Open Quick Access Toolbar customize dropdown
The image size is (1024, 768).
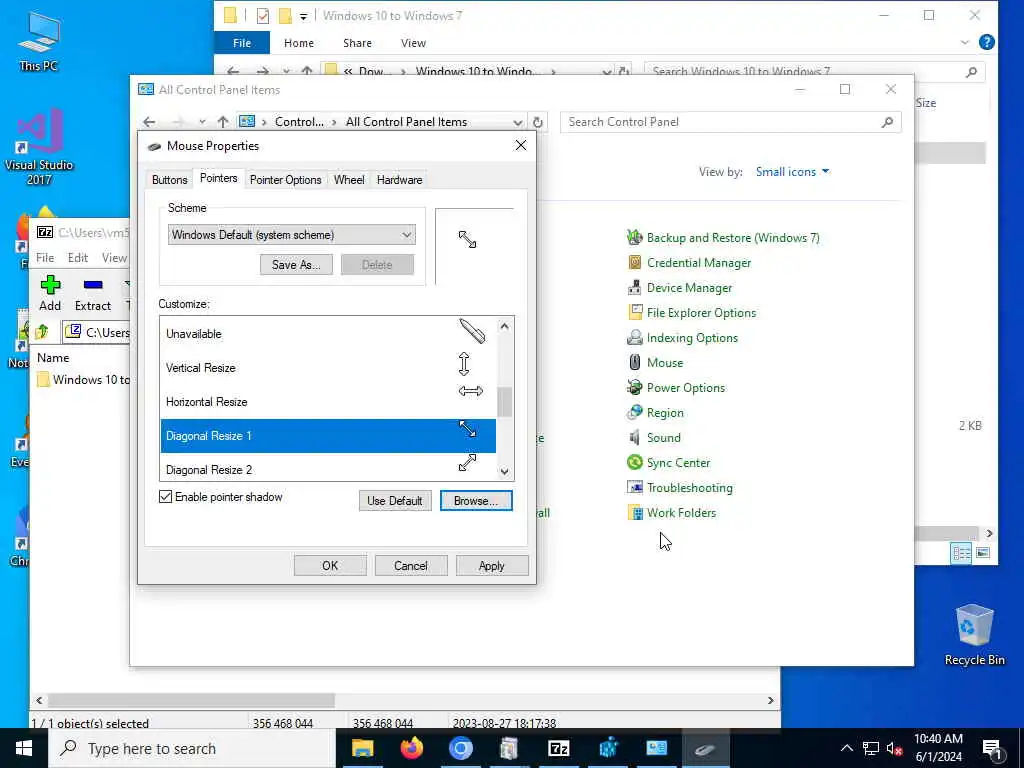[x=304, y=16]
